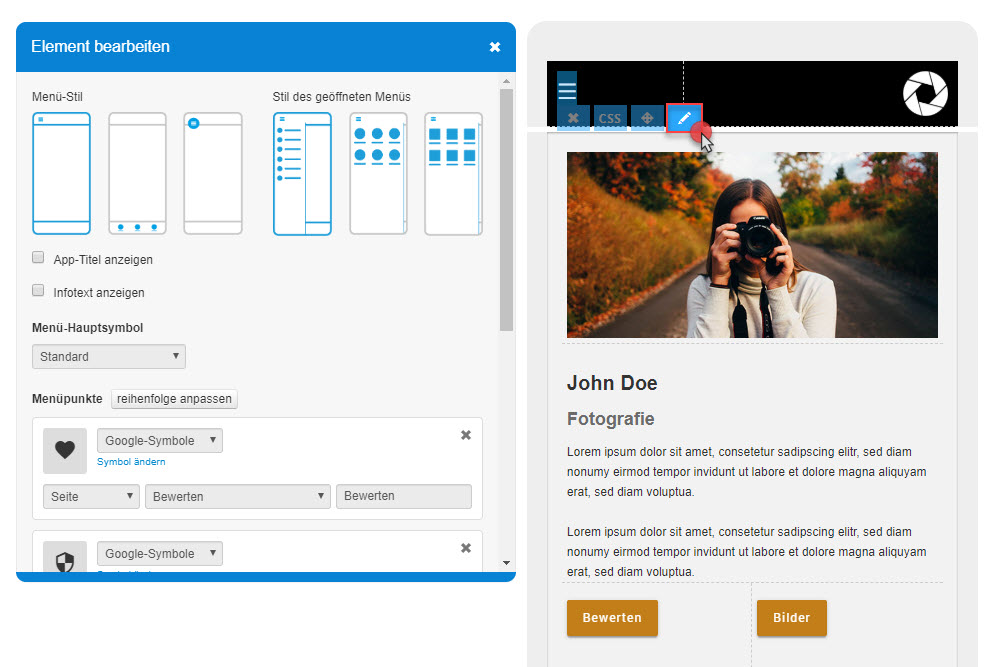Enable the Infotext anzeigen checkbox
This screenshot has height=667, width=993.
pos(39,291)
